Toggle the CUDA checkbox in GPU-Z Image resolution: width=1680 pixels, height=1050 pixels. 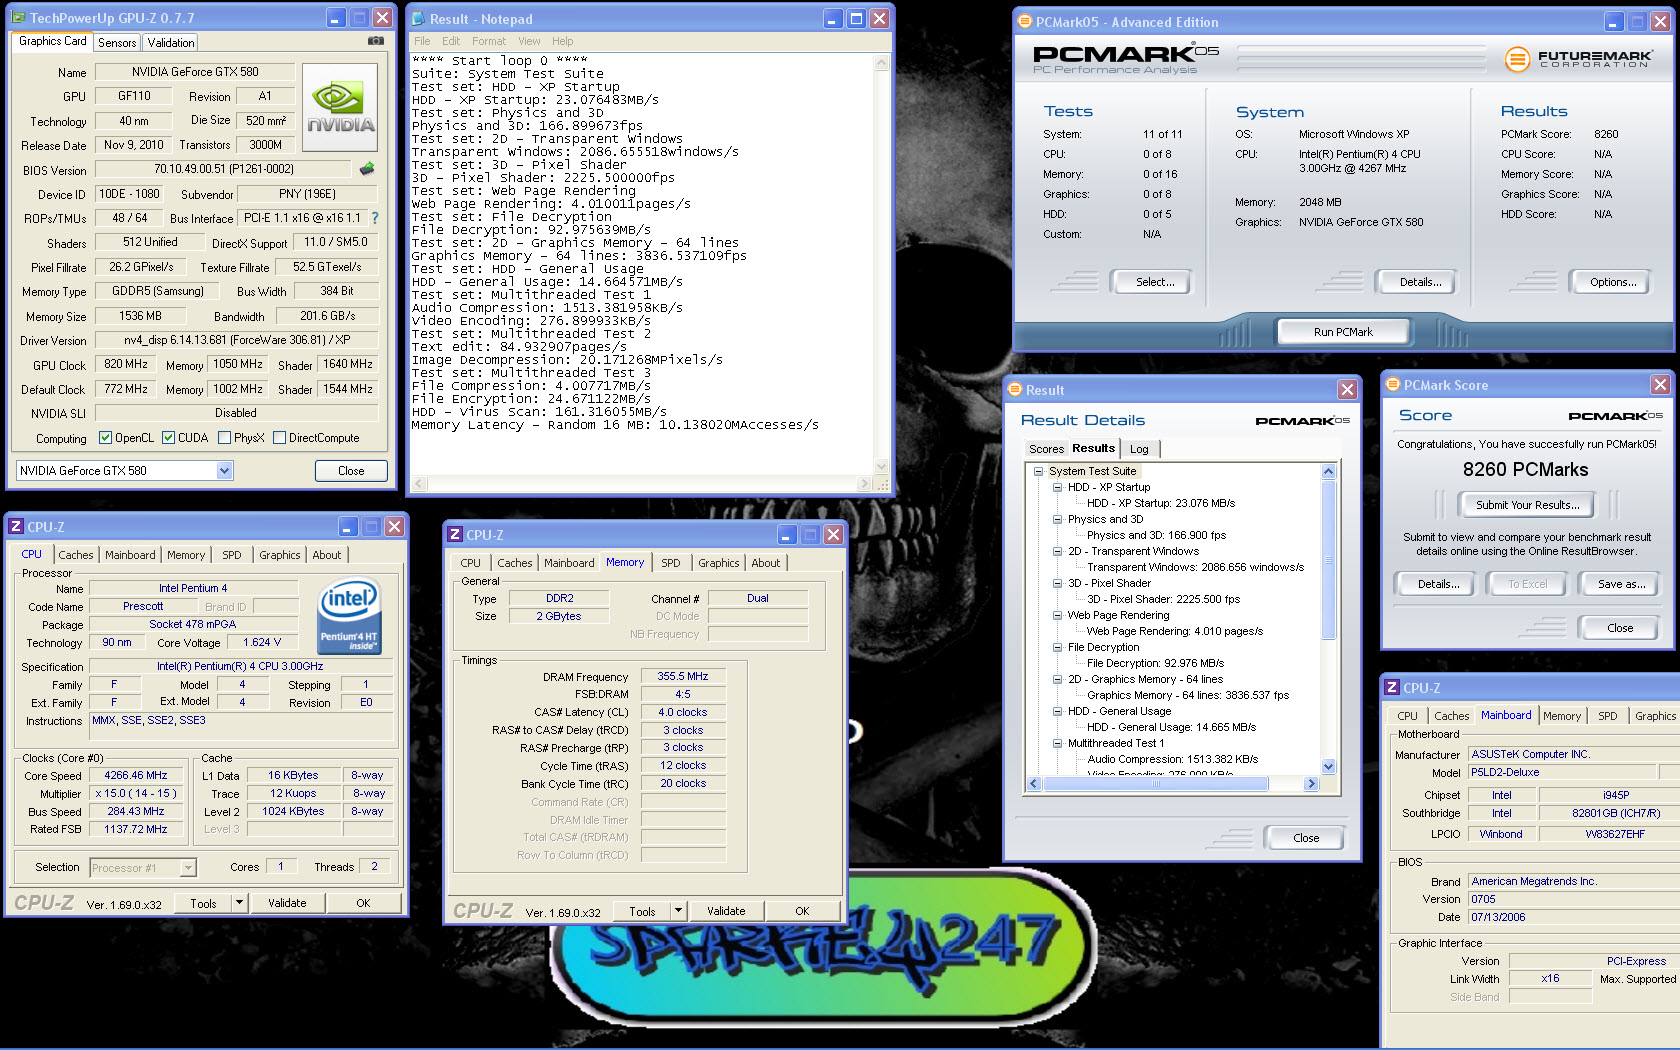point(168,437)
